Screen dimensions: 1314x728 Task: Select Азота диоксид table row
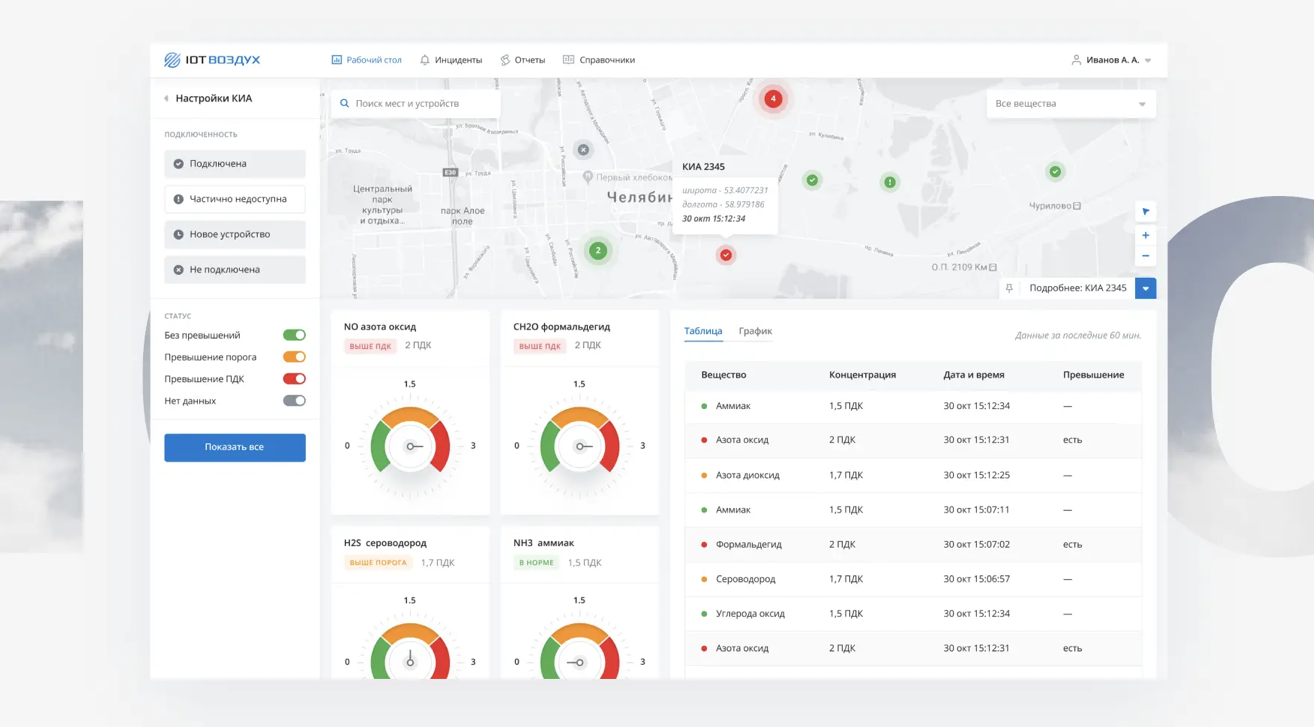[913, 475]
